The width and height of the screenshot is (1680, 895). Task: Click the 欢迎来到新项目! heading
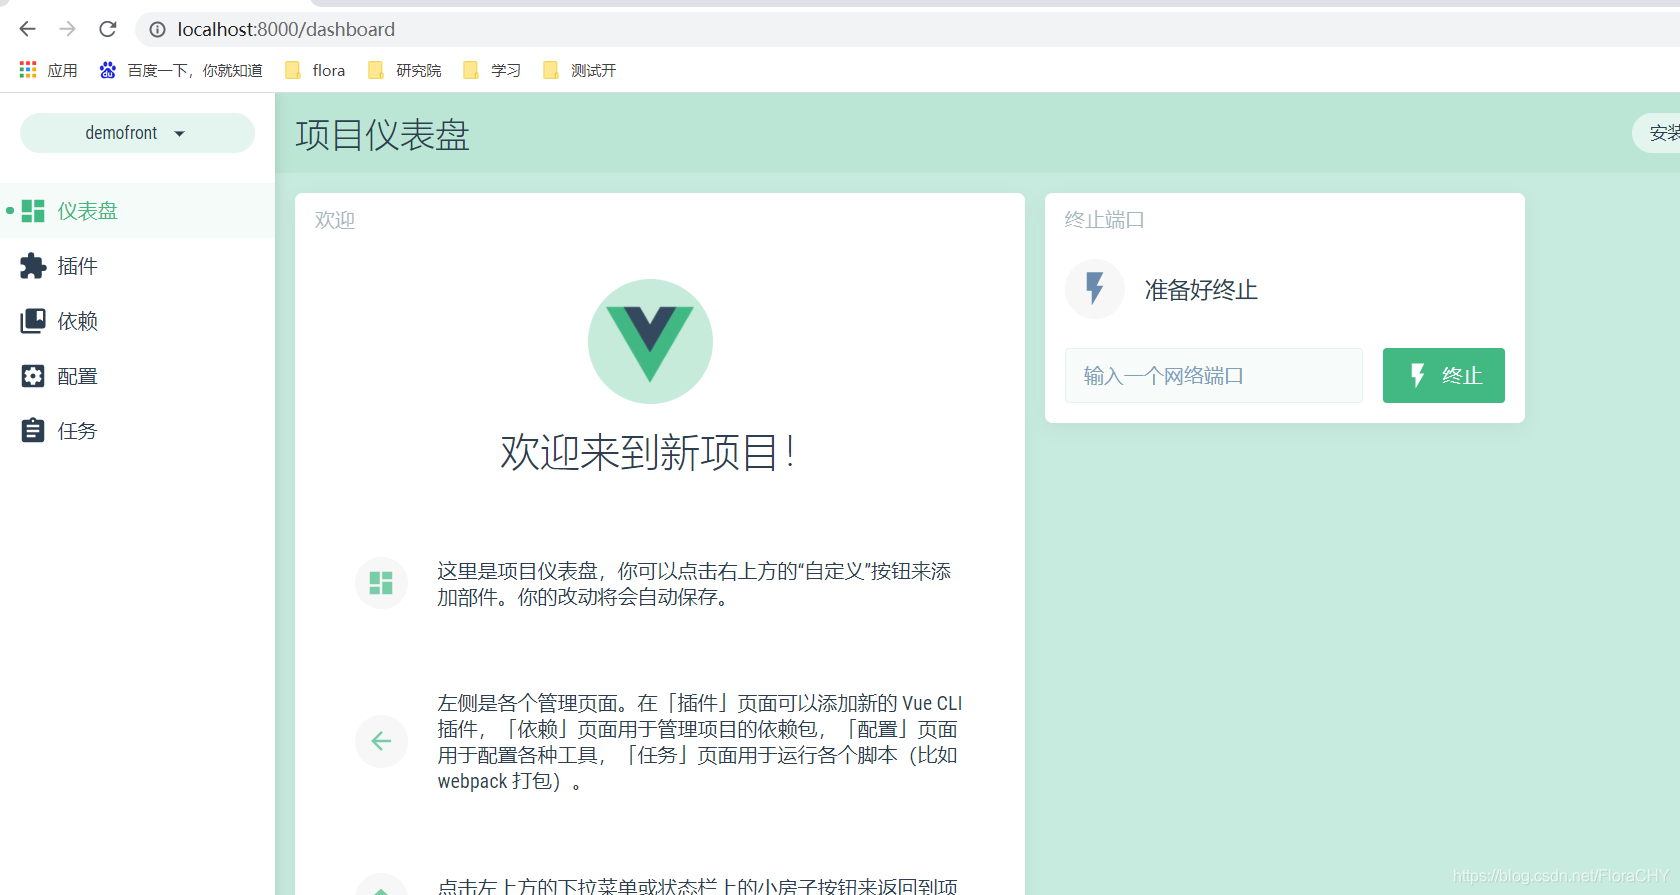(647, 453)
